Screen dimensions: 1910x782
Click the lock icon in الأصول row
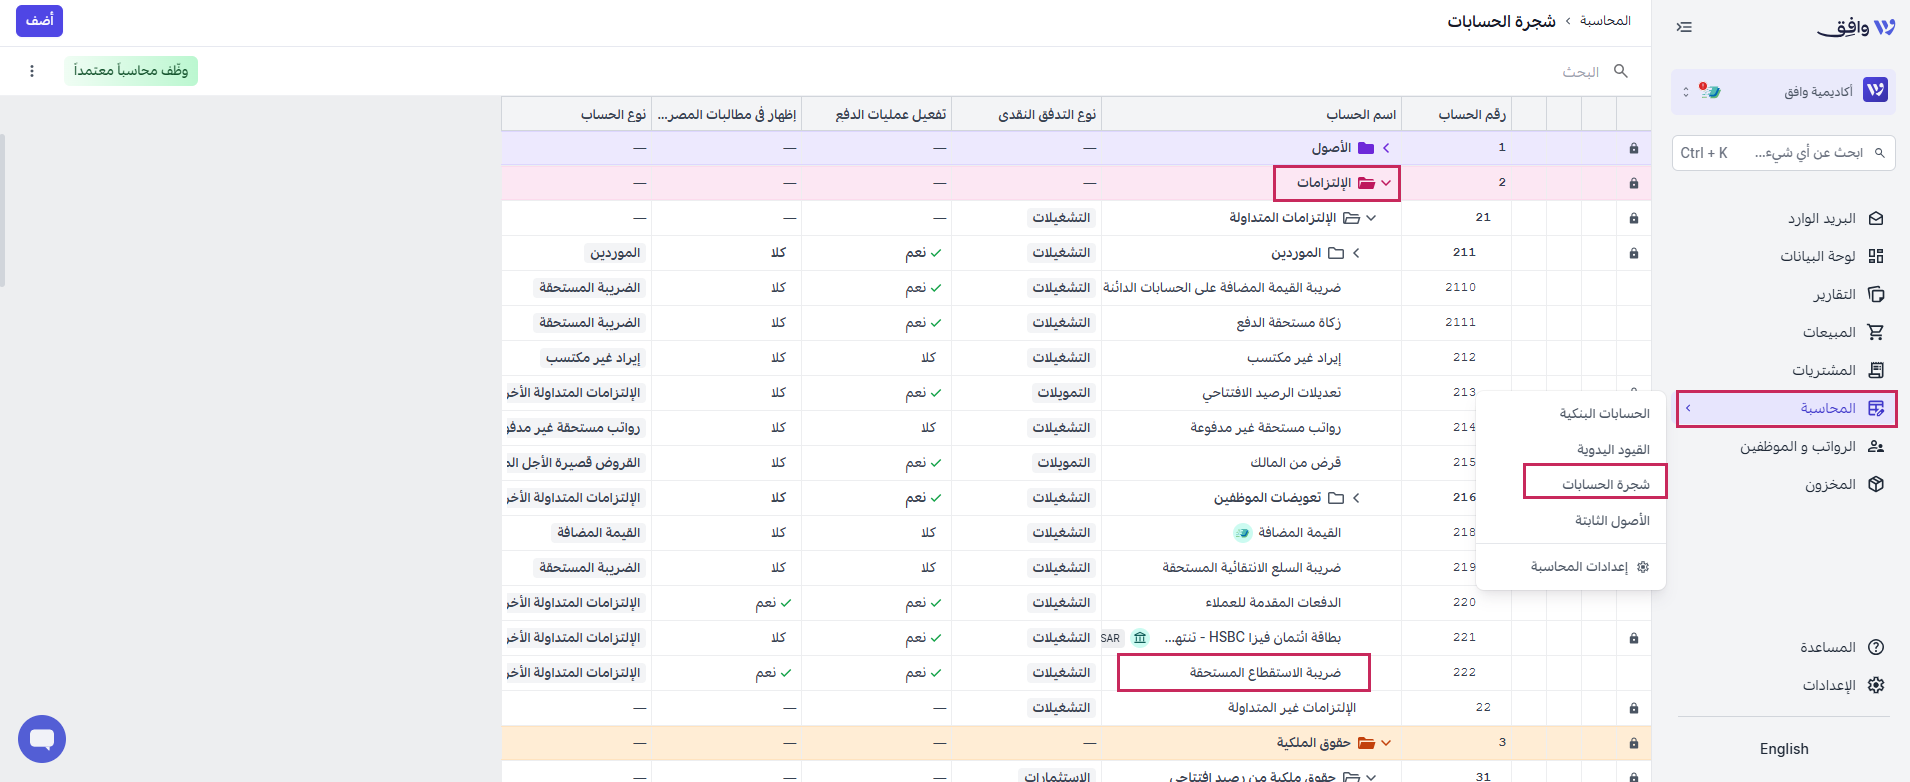(x=1634, y=148)
